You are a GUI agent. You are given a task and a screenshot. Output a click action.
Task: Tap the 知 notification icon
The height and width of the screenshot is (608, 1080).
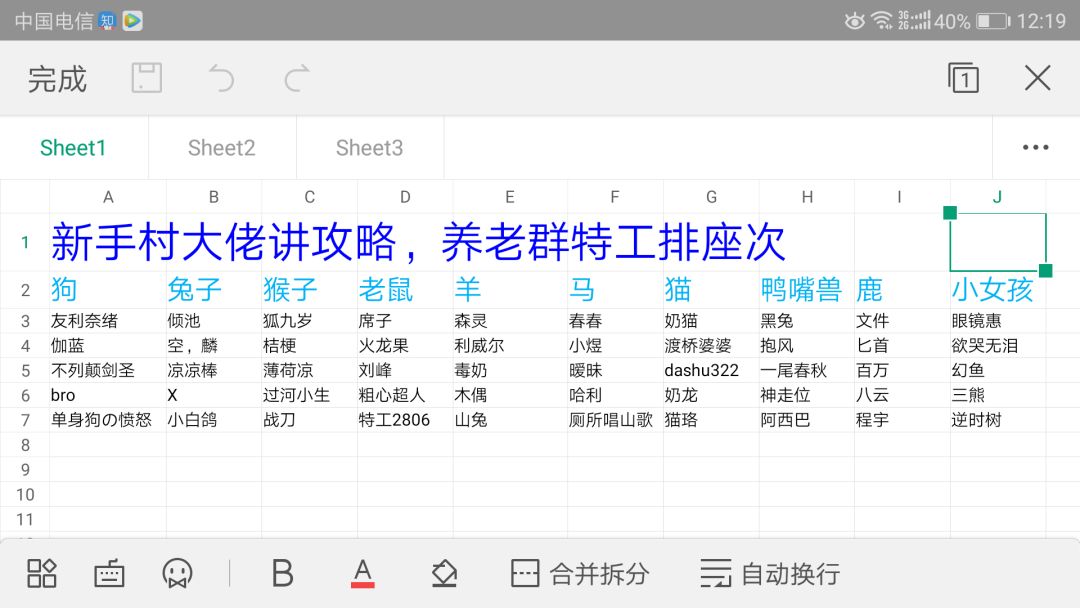[107, 21]
